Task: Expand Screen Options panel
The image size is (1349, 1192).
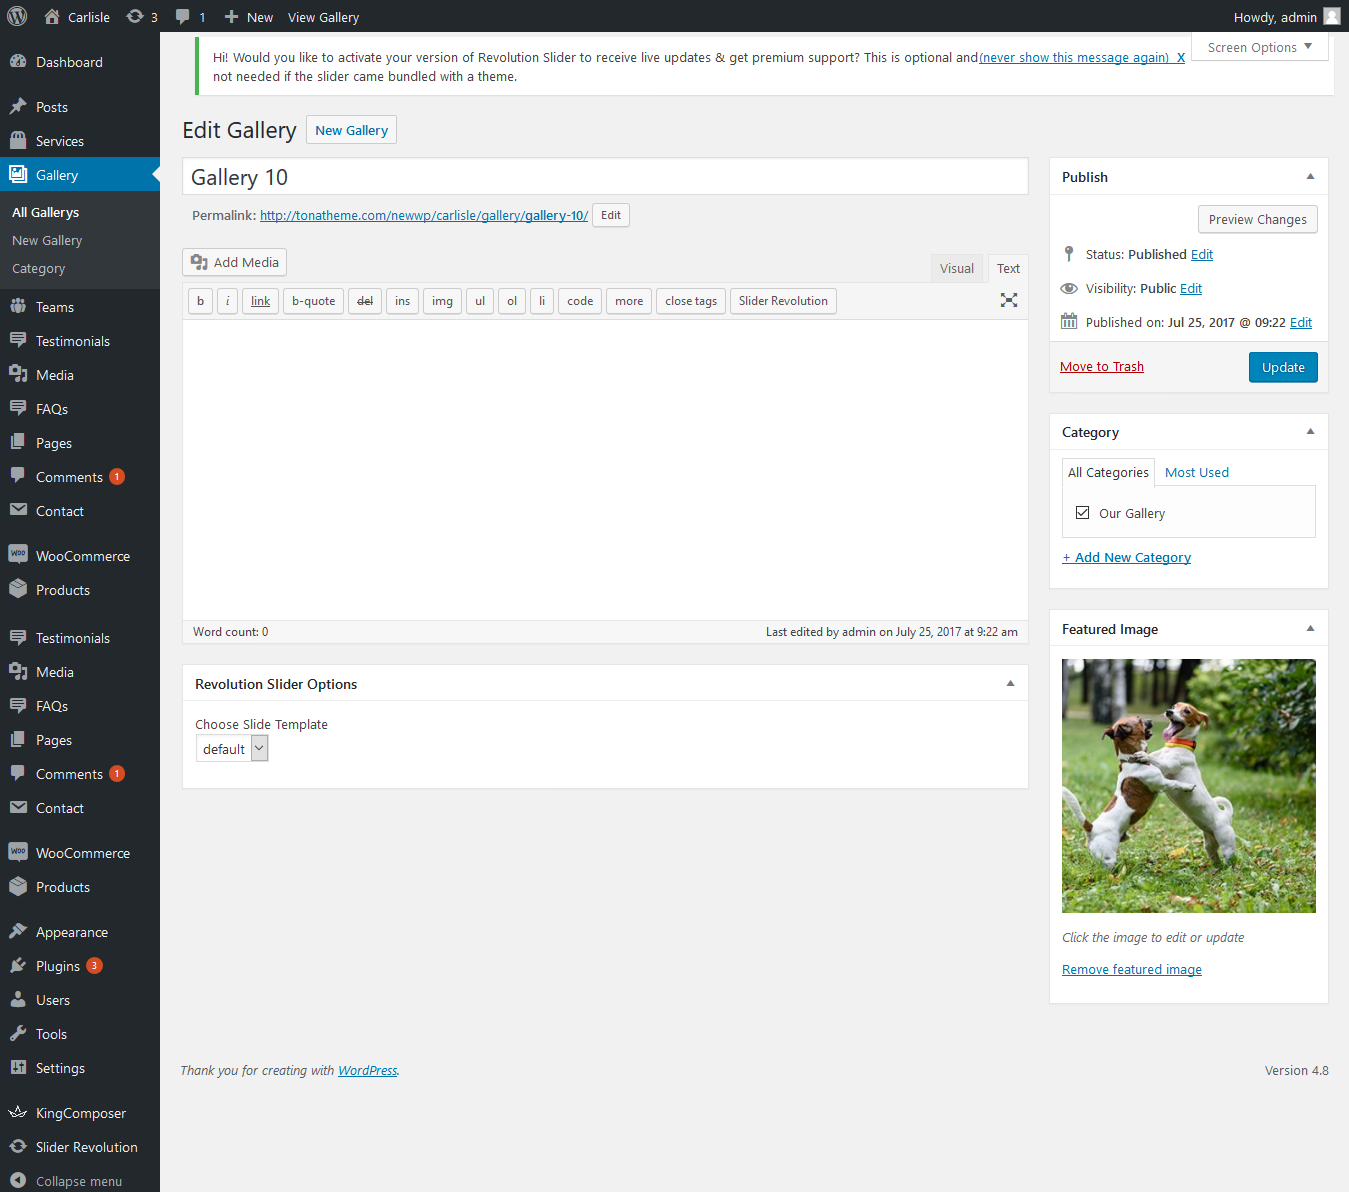Action: (x=1259, y=47)
